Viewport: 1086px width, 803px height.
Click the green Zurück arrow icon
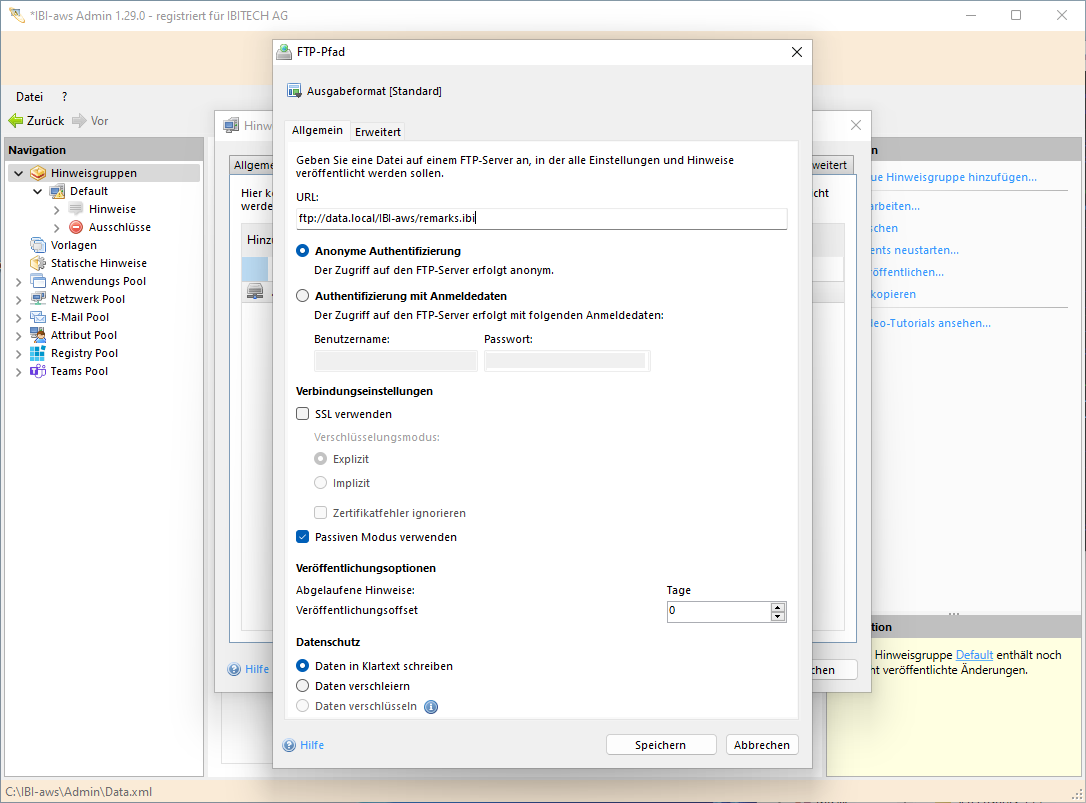tap(15, 121)
